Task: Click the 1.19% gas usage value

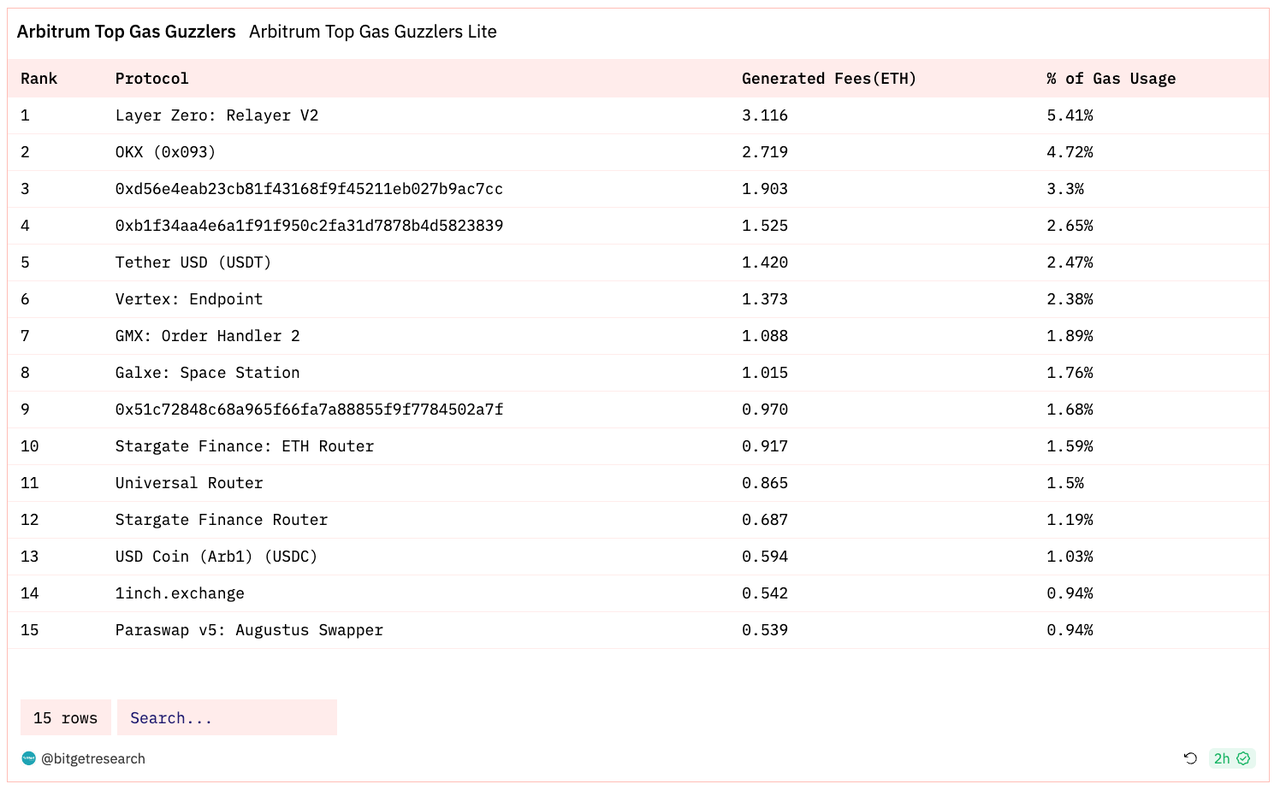Action: point(1070,520)
